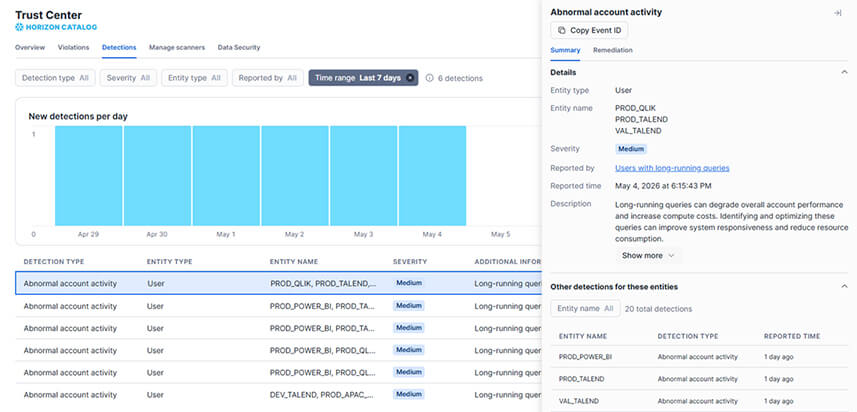Image resolution: width=857 pixels, height=412 pixels.
Task: Switch to the Remediation tab
Action: 613,50
